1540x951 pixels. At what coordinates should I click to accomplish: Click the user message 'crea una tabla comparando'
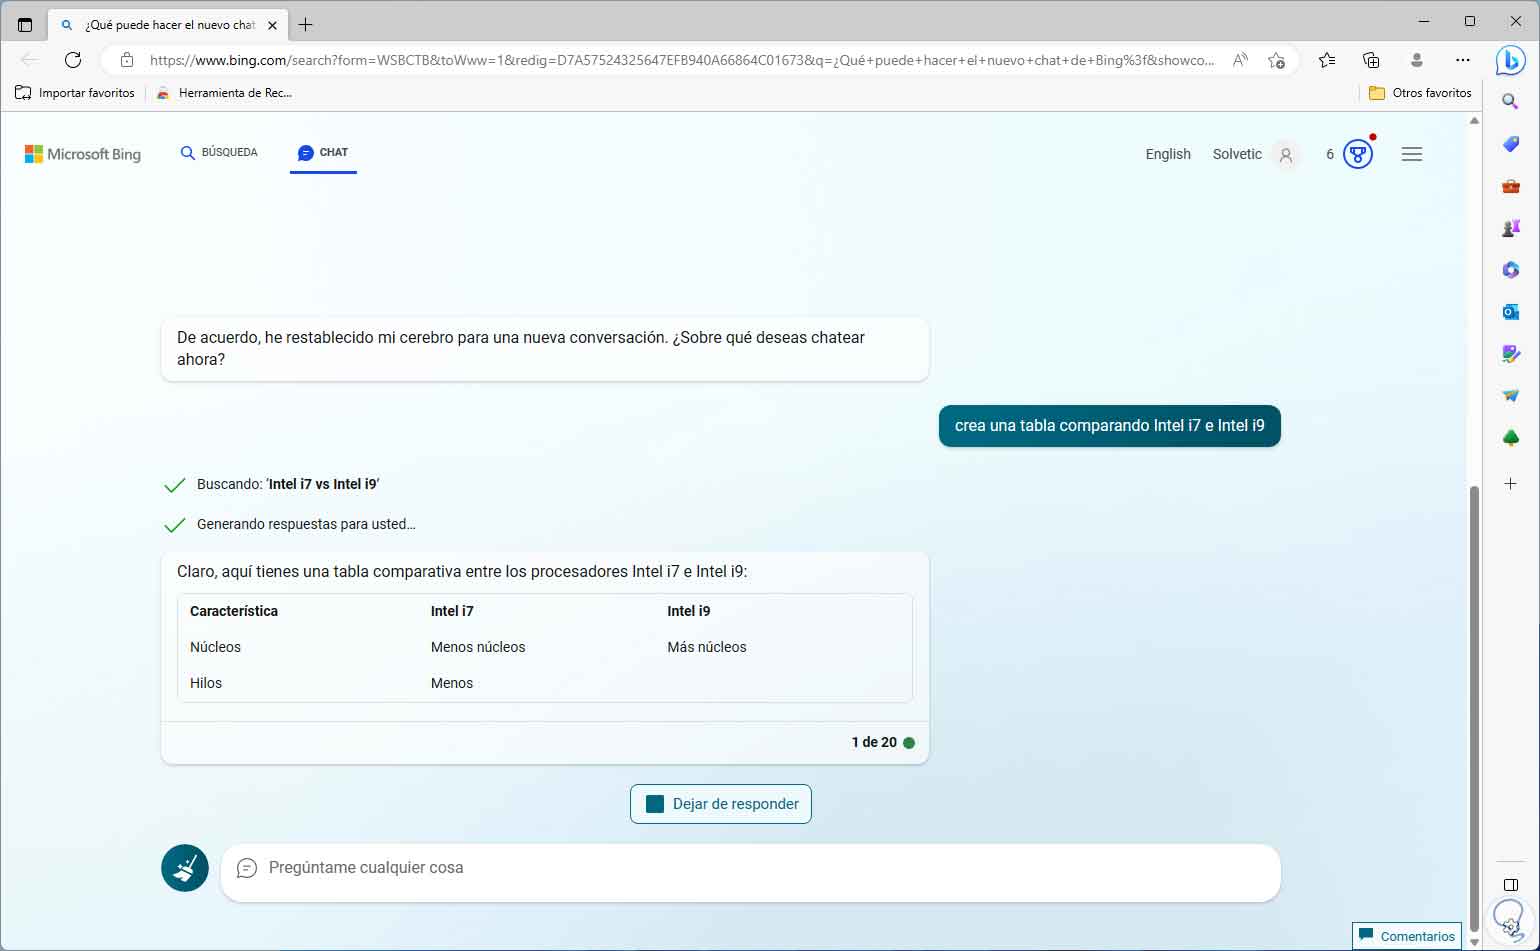pyautogui.click(x=1110, y=426)
